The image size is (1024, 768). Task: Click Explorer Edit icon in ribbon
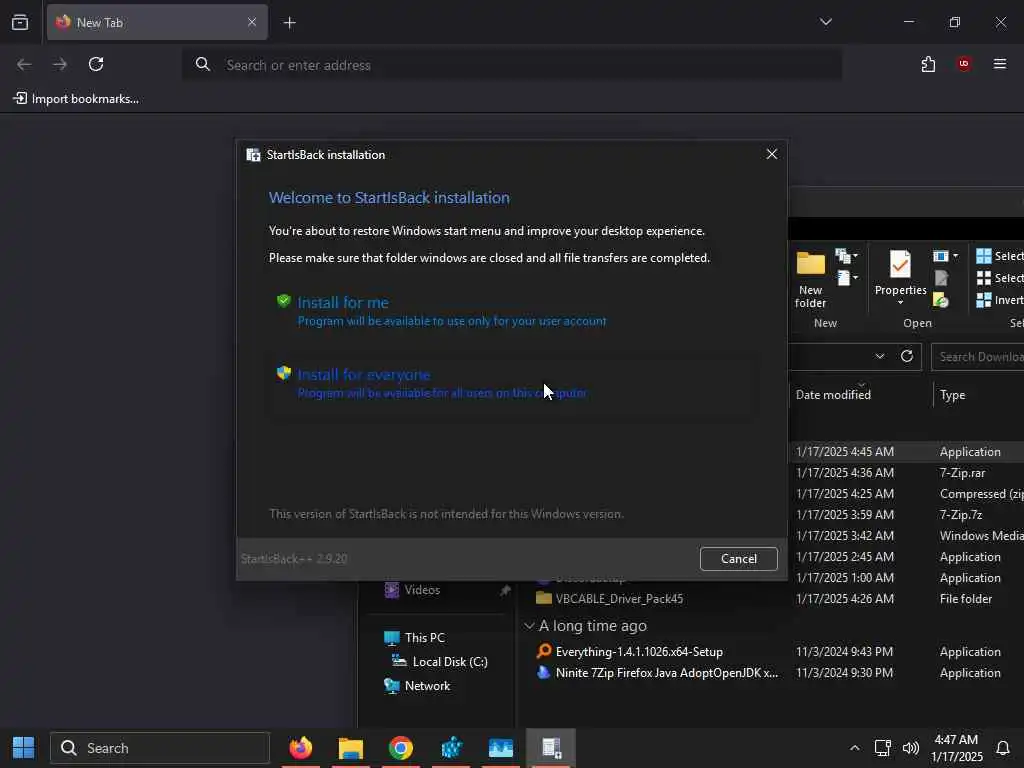point(941,278)
